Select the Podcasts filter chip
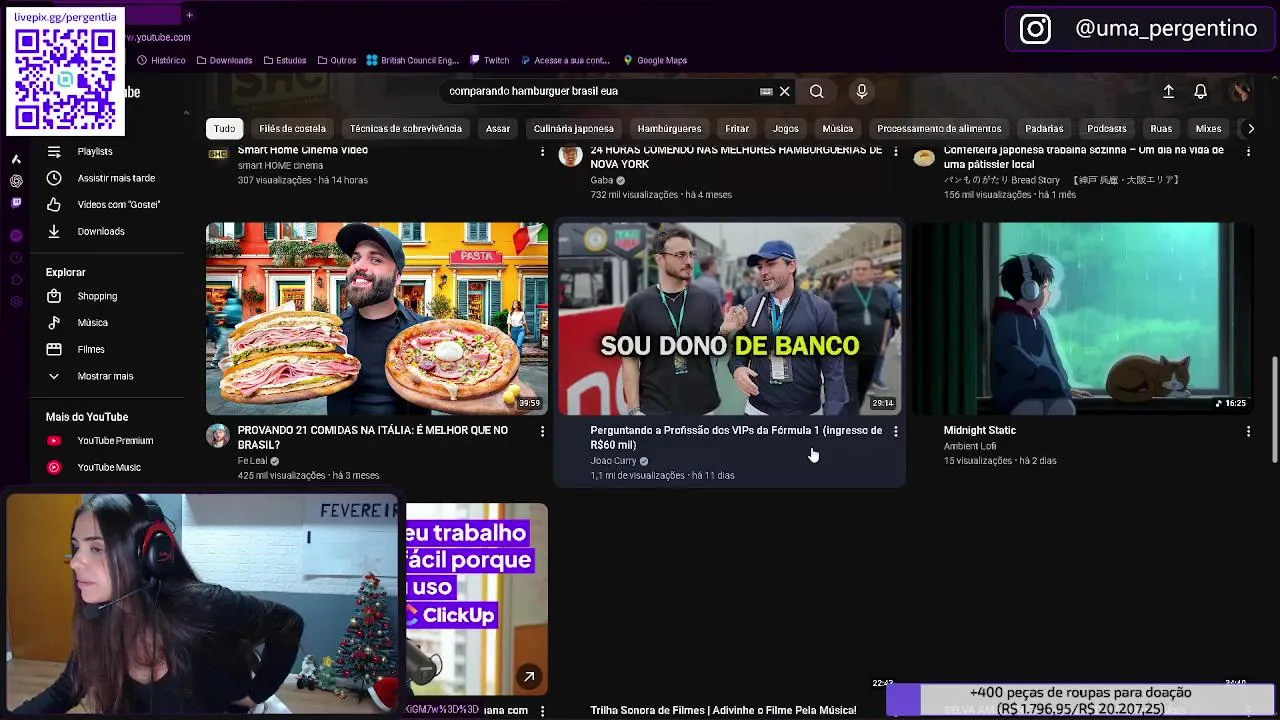 1107,128
